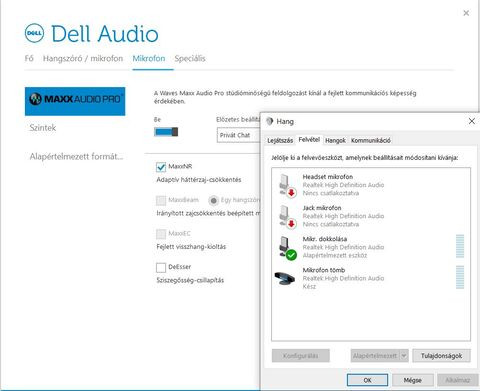The width and height of the screenshot is (480, 391).
Task: Open the Hangok tab
Action: click(335, 140)
